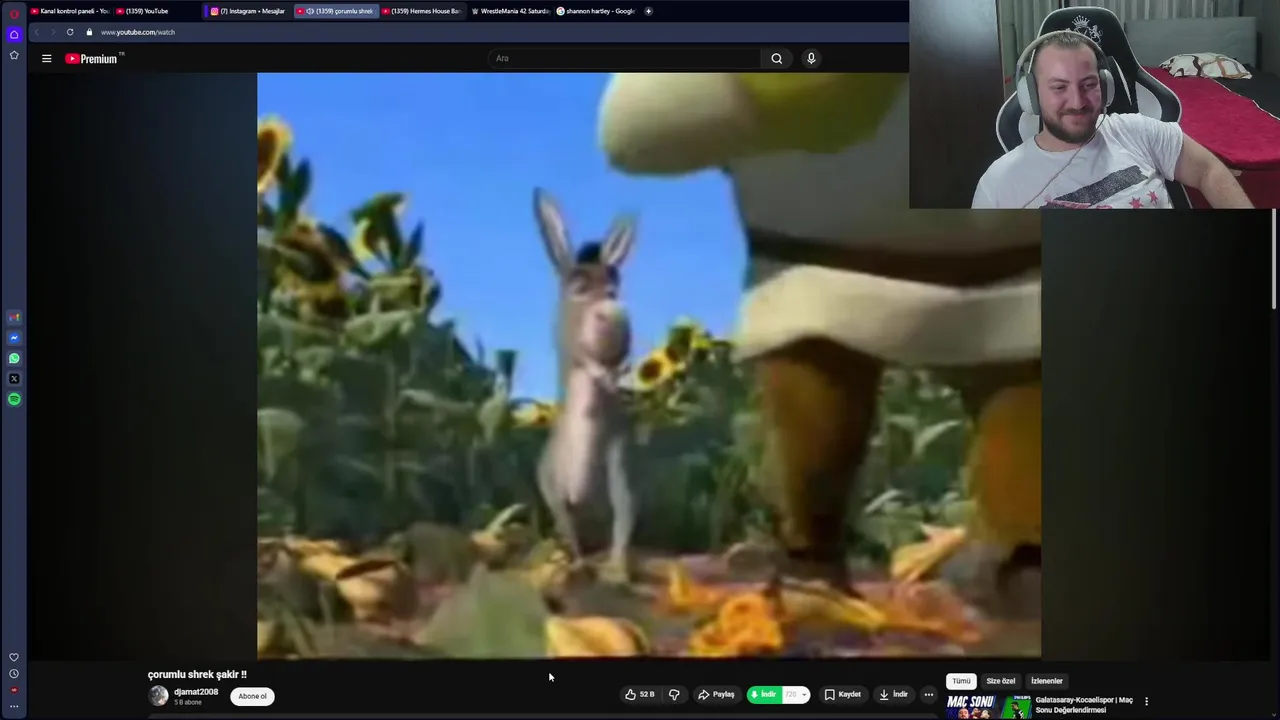The width and height of the screenshot is (1280, 720).
Task: Open Messenger in the sidebar
Action: pos(14,338)
